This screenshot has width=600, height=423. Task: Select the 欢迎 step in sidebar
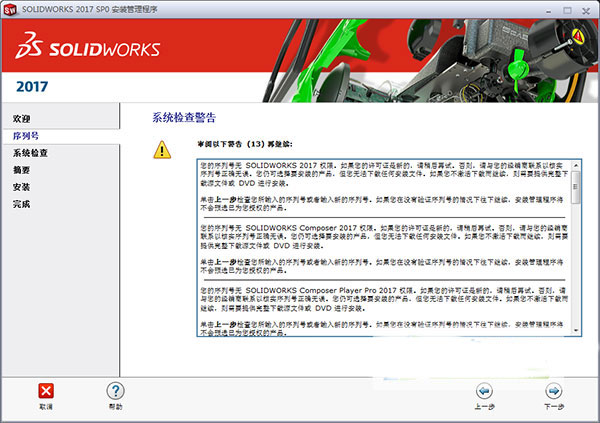(x=21, y=119)
